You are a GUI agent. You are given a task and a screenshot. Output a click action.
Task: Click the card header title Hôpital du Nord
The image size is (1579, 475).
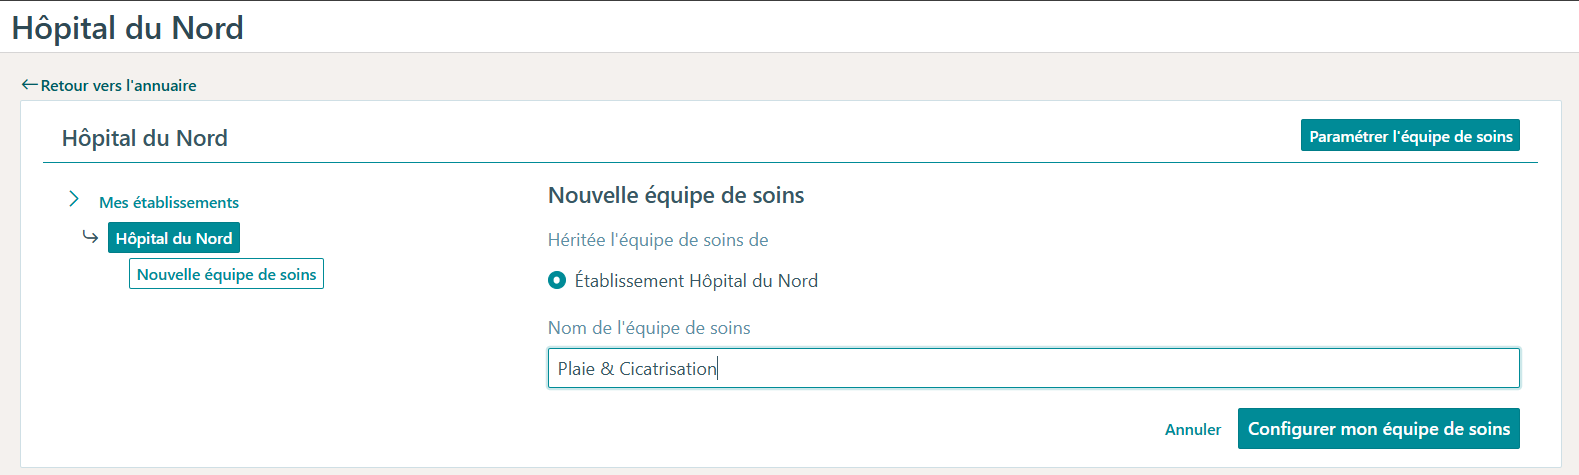click(145, 138)
